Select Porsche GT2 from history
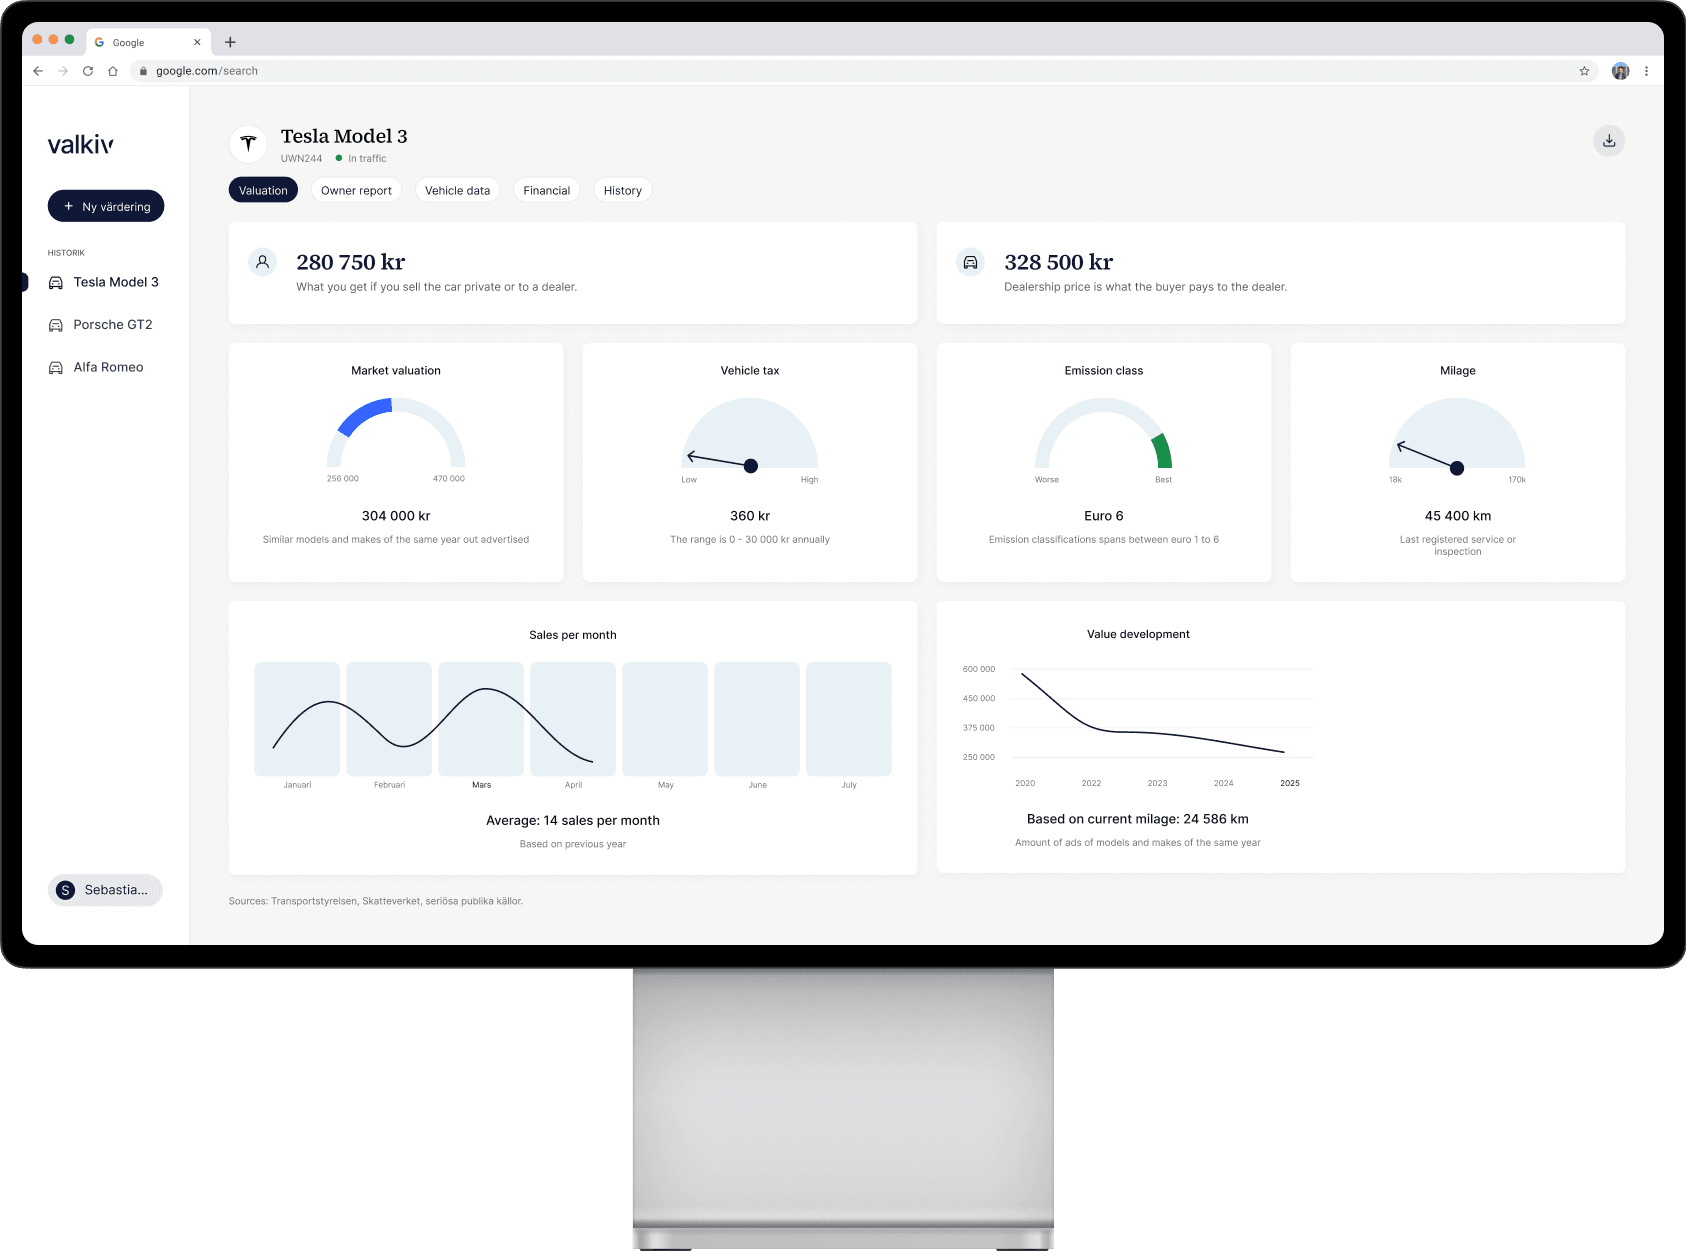Image resolution: width=1686 pixels, height=1252 pixels. [112, 325]
